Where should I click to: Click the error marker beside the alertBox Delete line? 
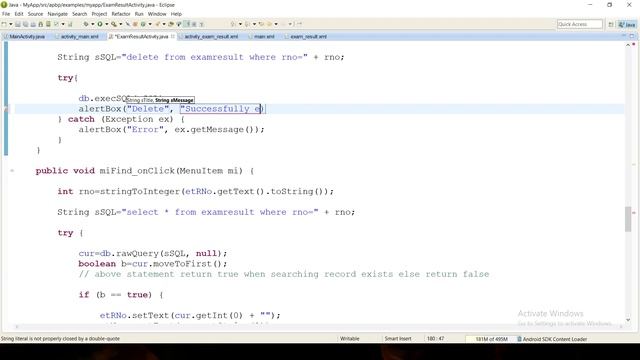tap(6, 109)
